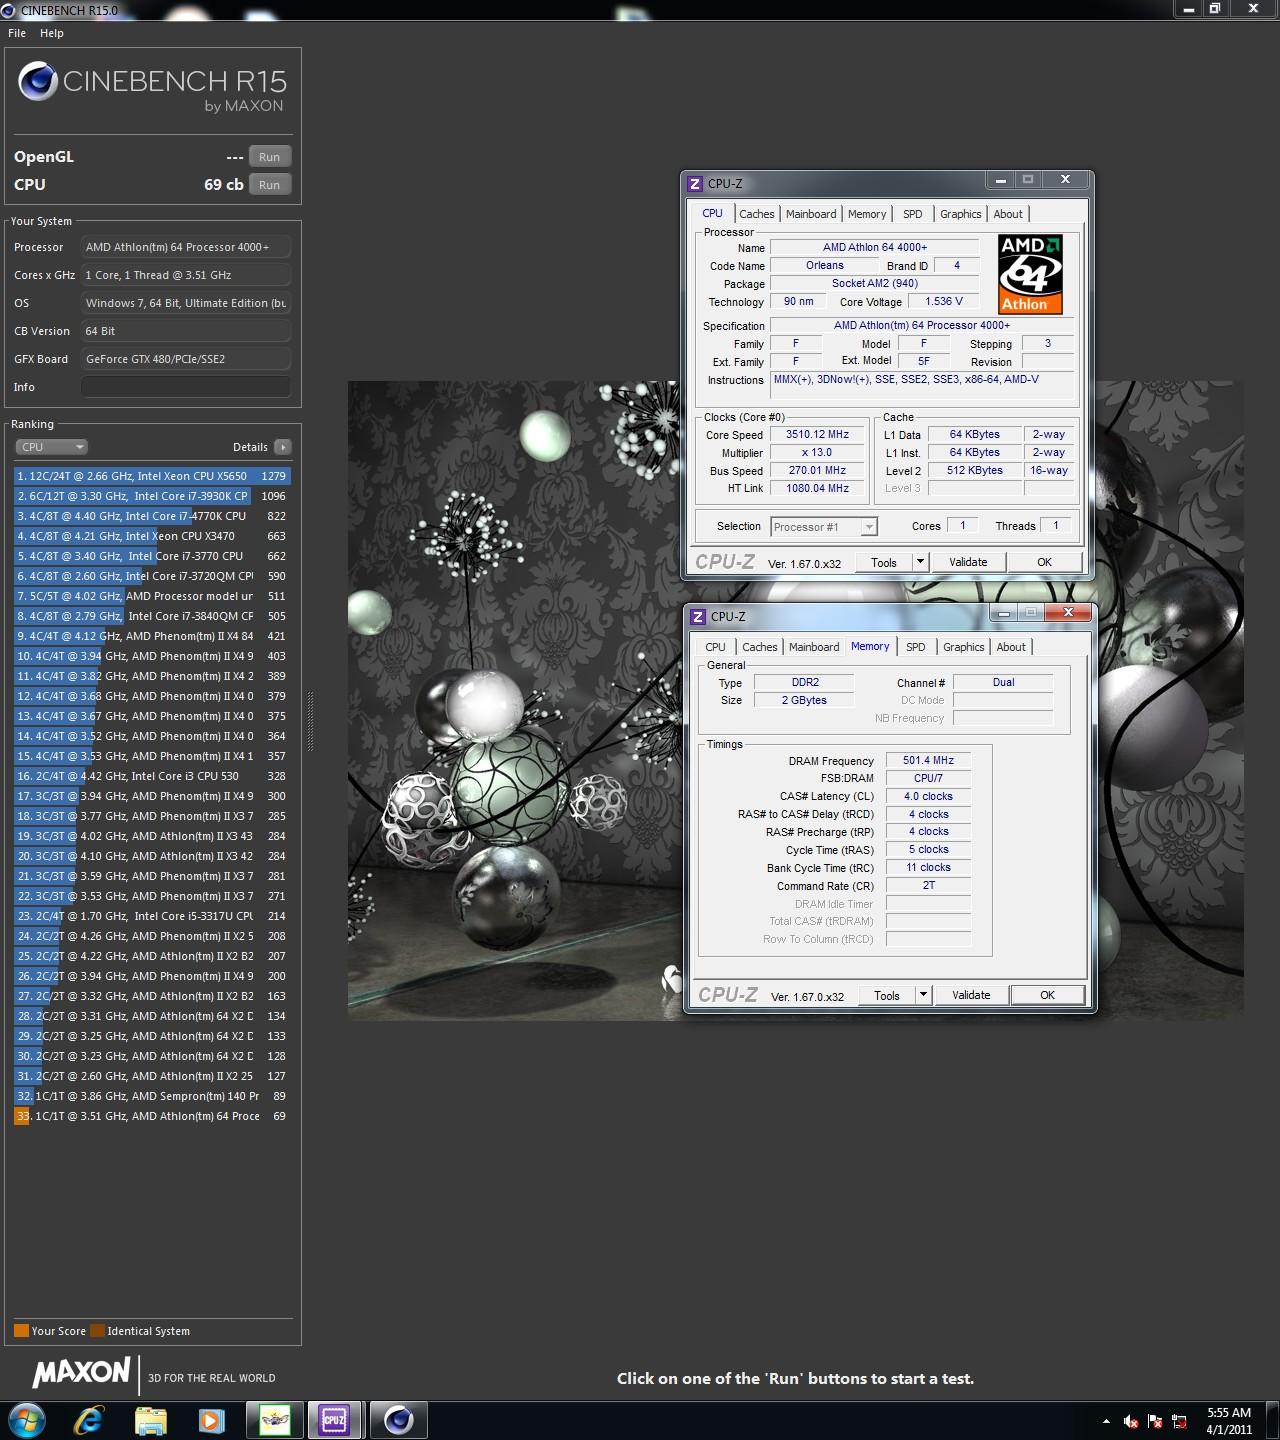Click Tools button in upper CPU-Z window
The height and width of the screenshot is (1440, 1280).
[884, 563]
